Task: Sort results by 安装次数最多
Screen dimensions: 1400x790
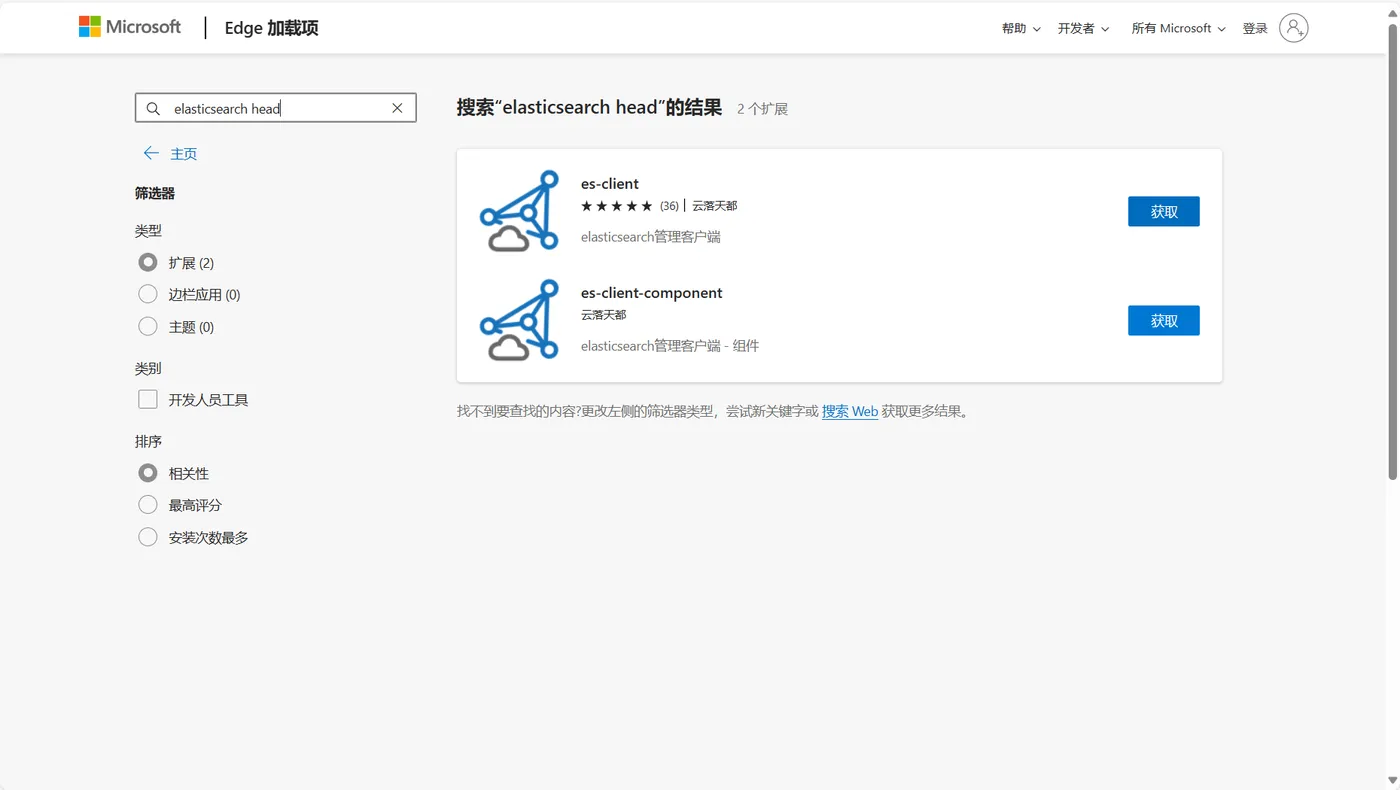Action: click(x=148, y=537)
